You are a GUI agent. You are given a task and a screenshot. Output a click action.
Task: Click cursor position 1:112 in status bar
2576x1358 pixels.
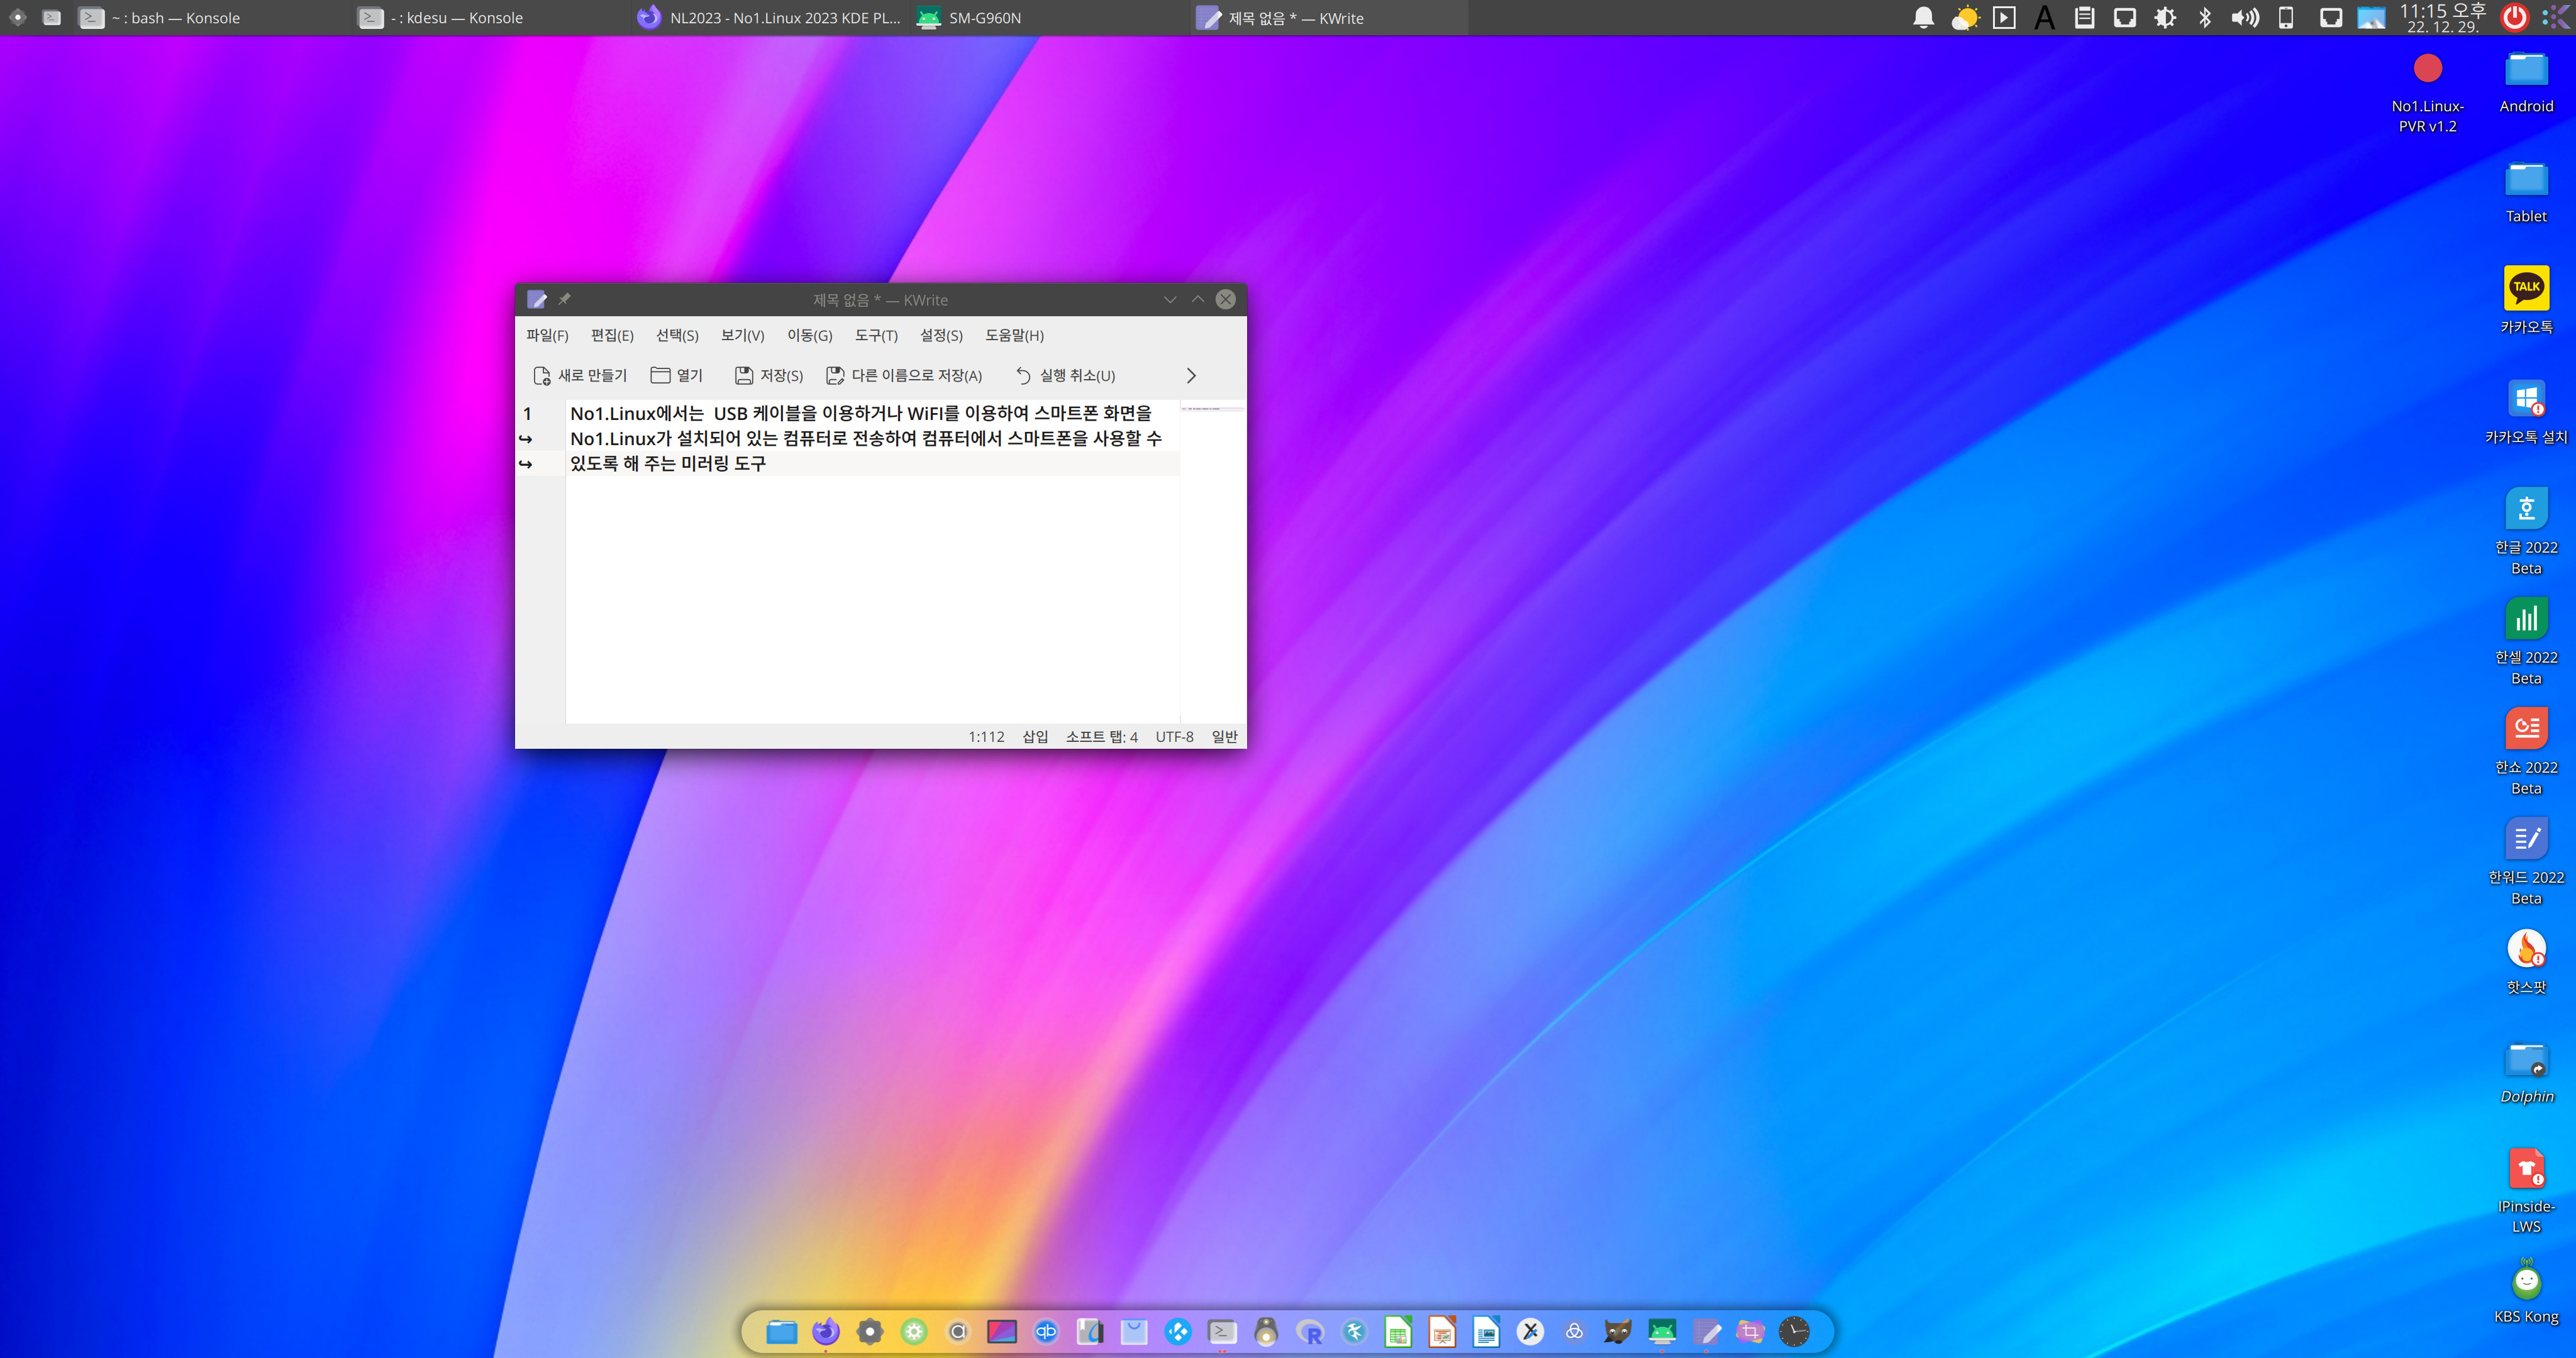pos(986,737)
